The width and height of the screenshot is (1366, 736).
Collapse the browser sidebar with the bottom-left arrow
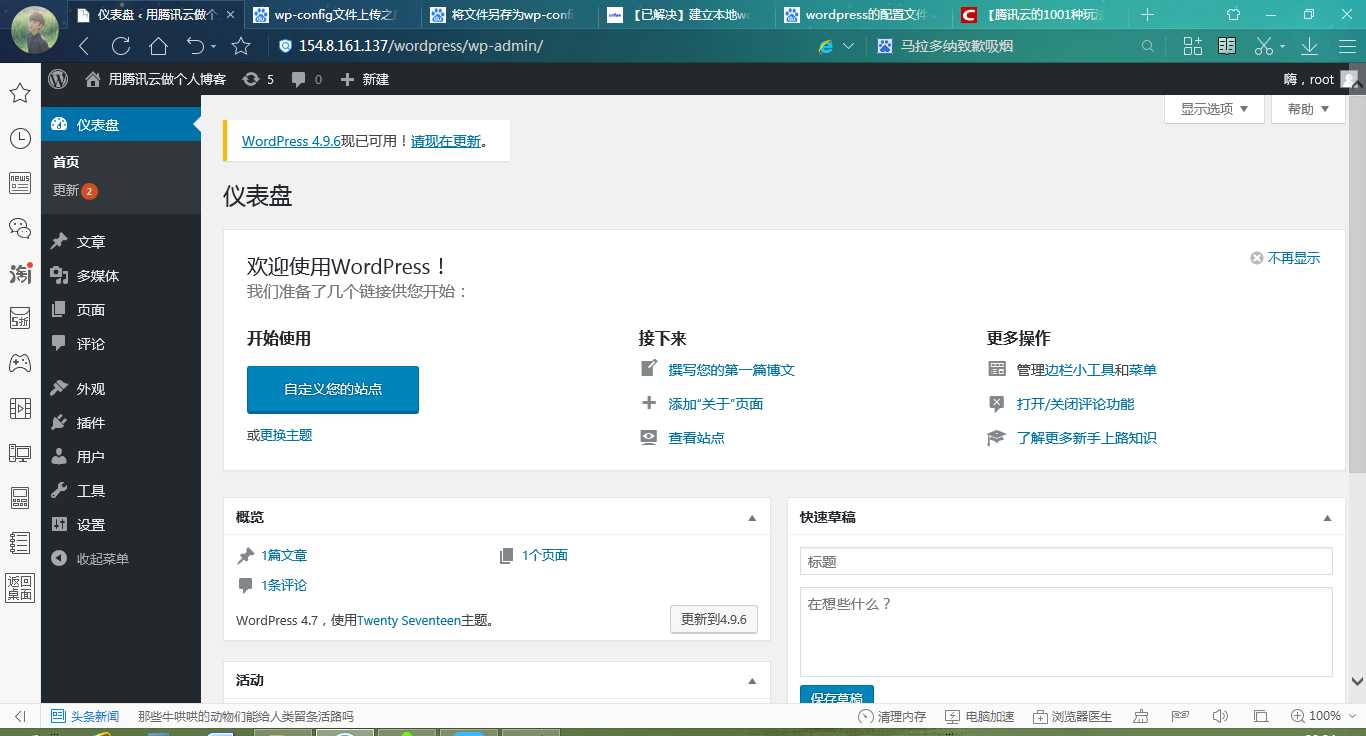(19, 716)
